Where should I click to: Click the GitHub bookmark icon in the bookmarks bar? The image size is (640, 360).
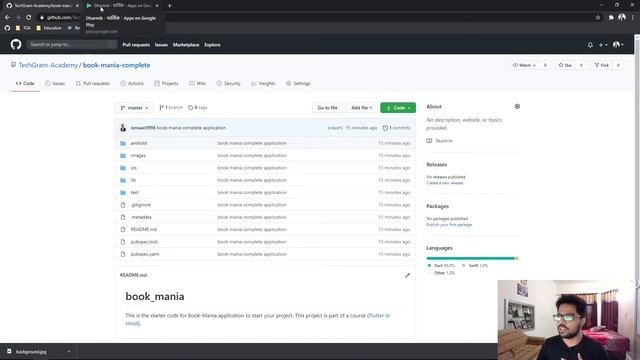click(x=7, y=28)
